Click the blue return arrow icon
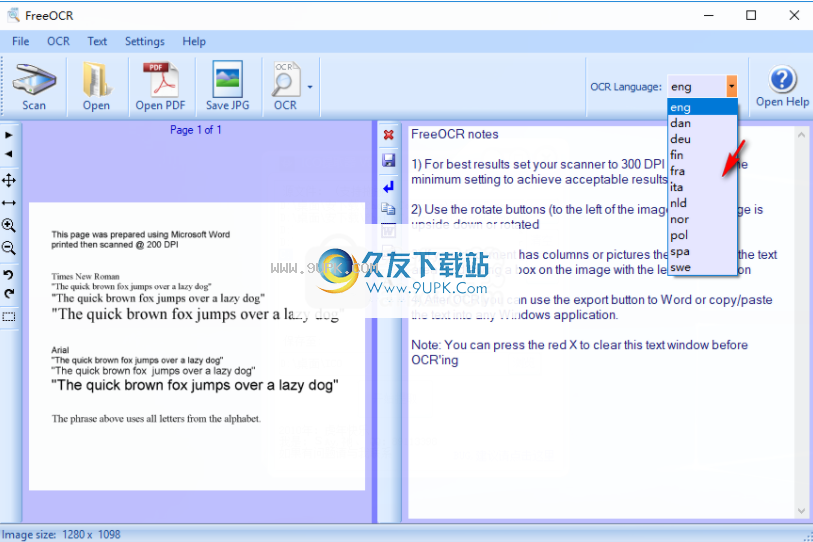This screenshot has width=813, height=542. tap(388, 186)
